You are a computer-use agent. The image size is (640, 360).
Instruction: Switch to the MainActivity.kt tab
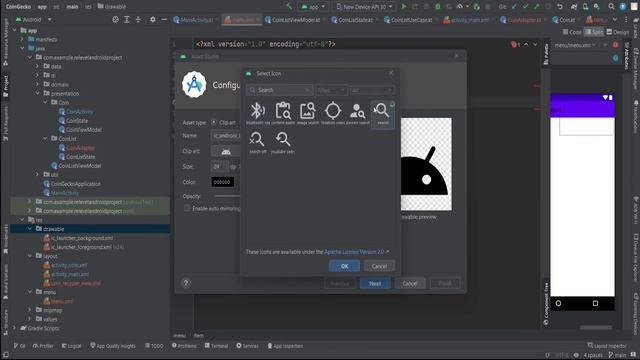(x=196, y=20)
